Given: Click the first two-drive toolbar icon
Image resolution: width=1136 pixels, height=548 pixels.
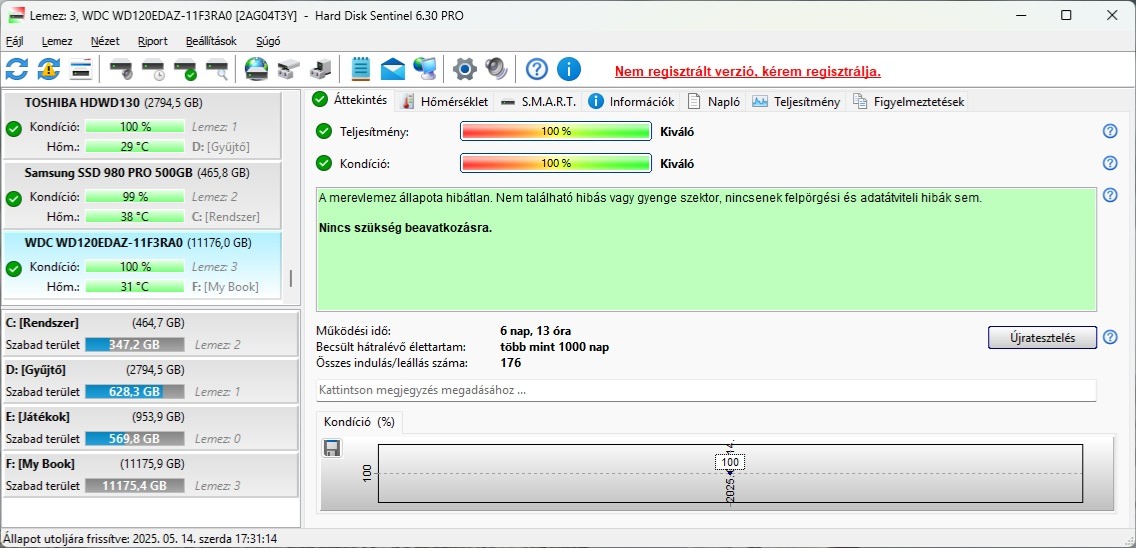Looking at the screenshot, I should coord(288,70).
